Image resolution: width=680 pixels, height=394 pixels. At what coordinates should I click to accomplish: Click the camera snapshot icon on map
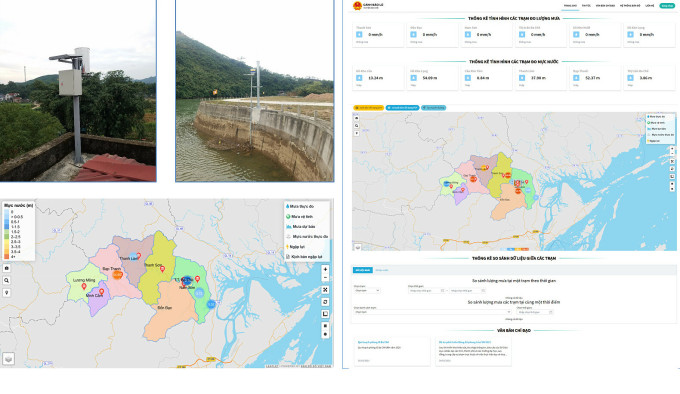[7, 268]
